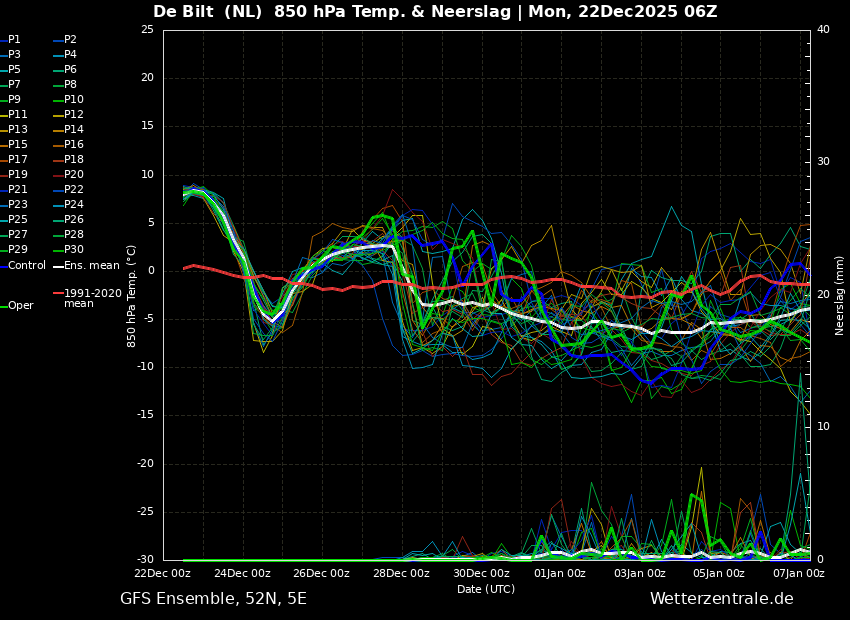Click the P19 legend entry
The height and width of the screenshot is (620, 850).
14,175
